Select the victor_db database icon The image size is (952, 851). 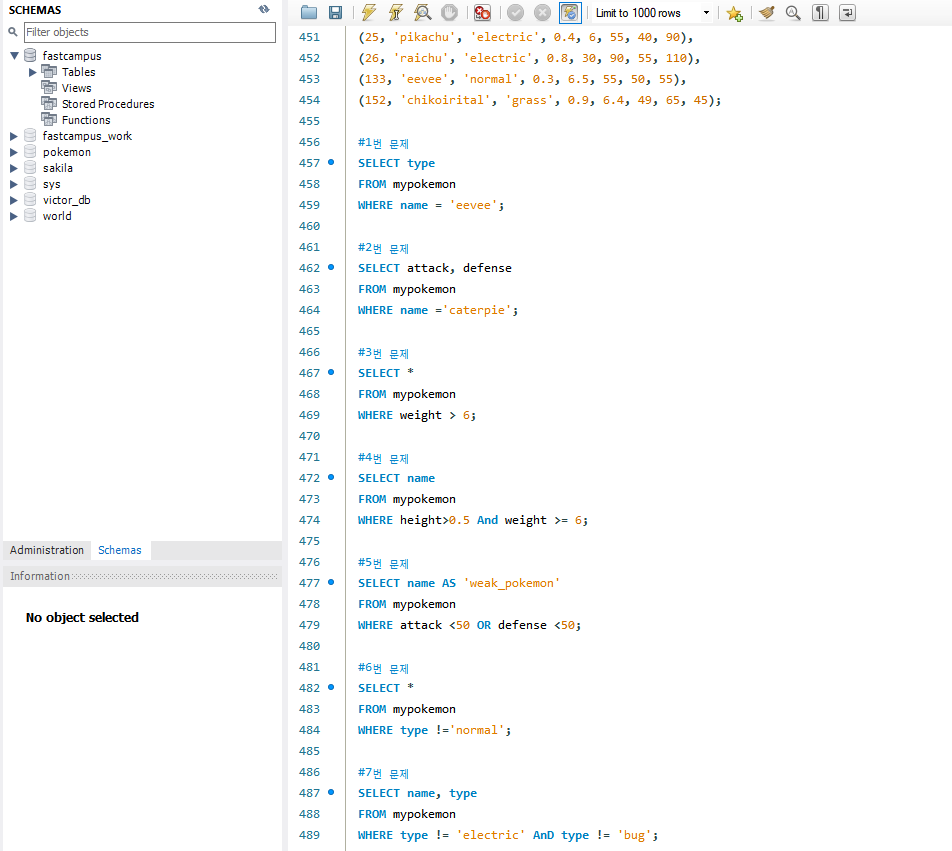[x=30, y=200]
